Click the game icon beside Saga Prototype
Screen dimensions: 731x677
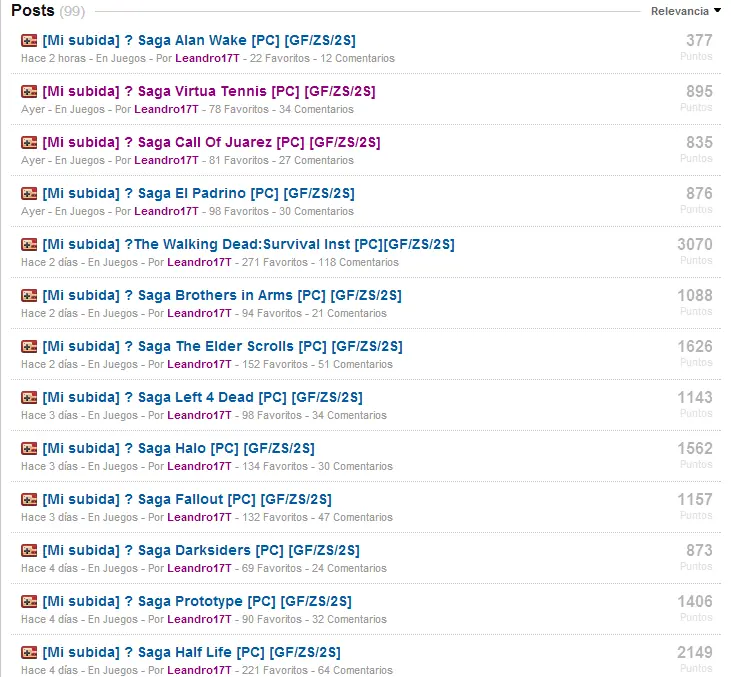tap(29, 601)
